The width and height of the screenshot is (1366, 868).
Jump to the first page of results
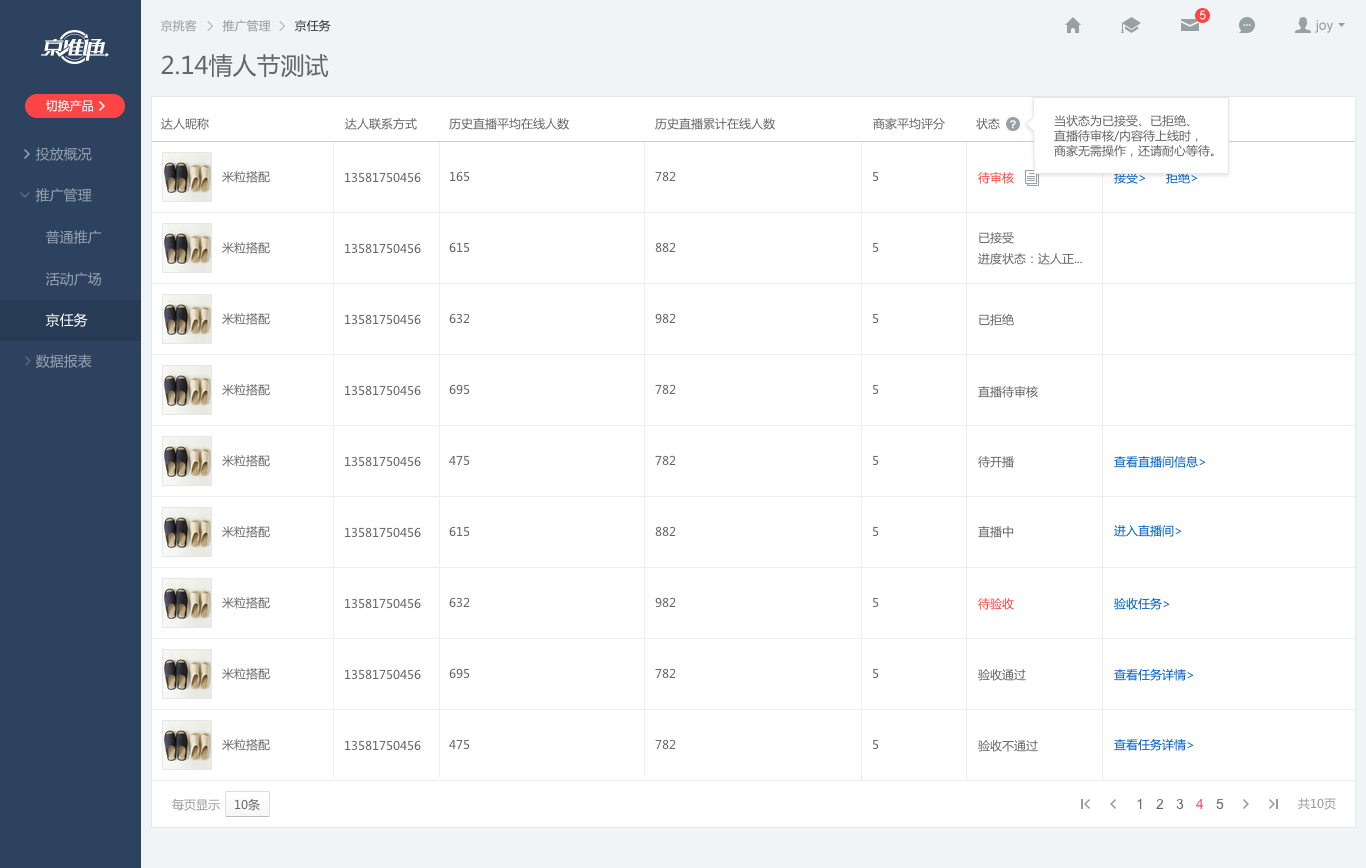[1085, 804]
